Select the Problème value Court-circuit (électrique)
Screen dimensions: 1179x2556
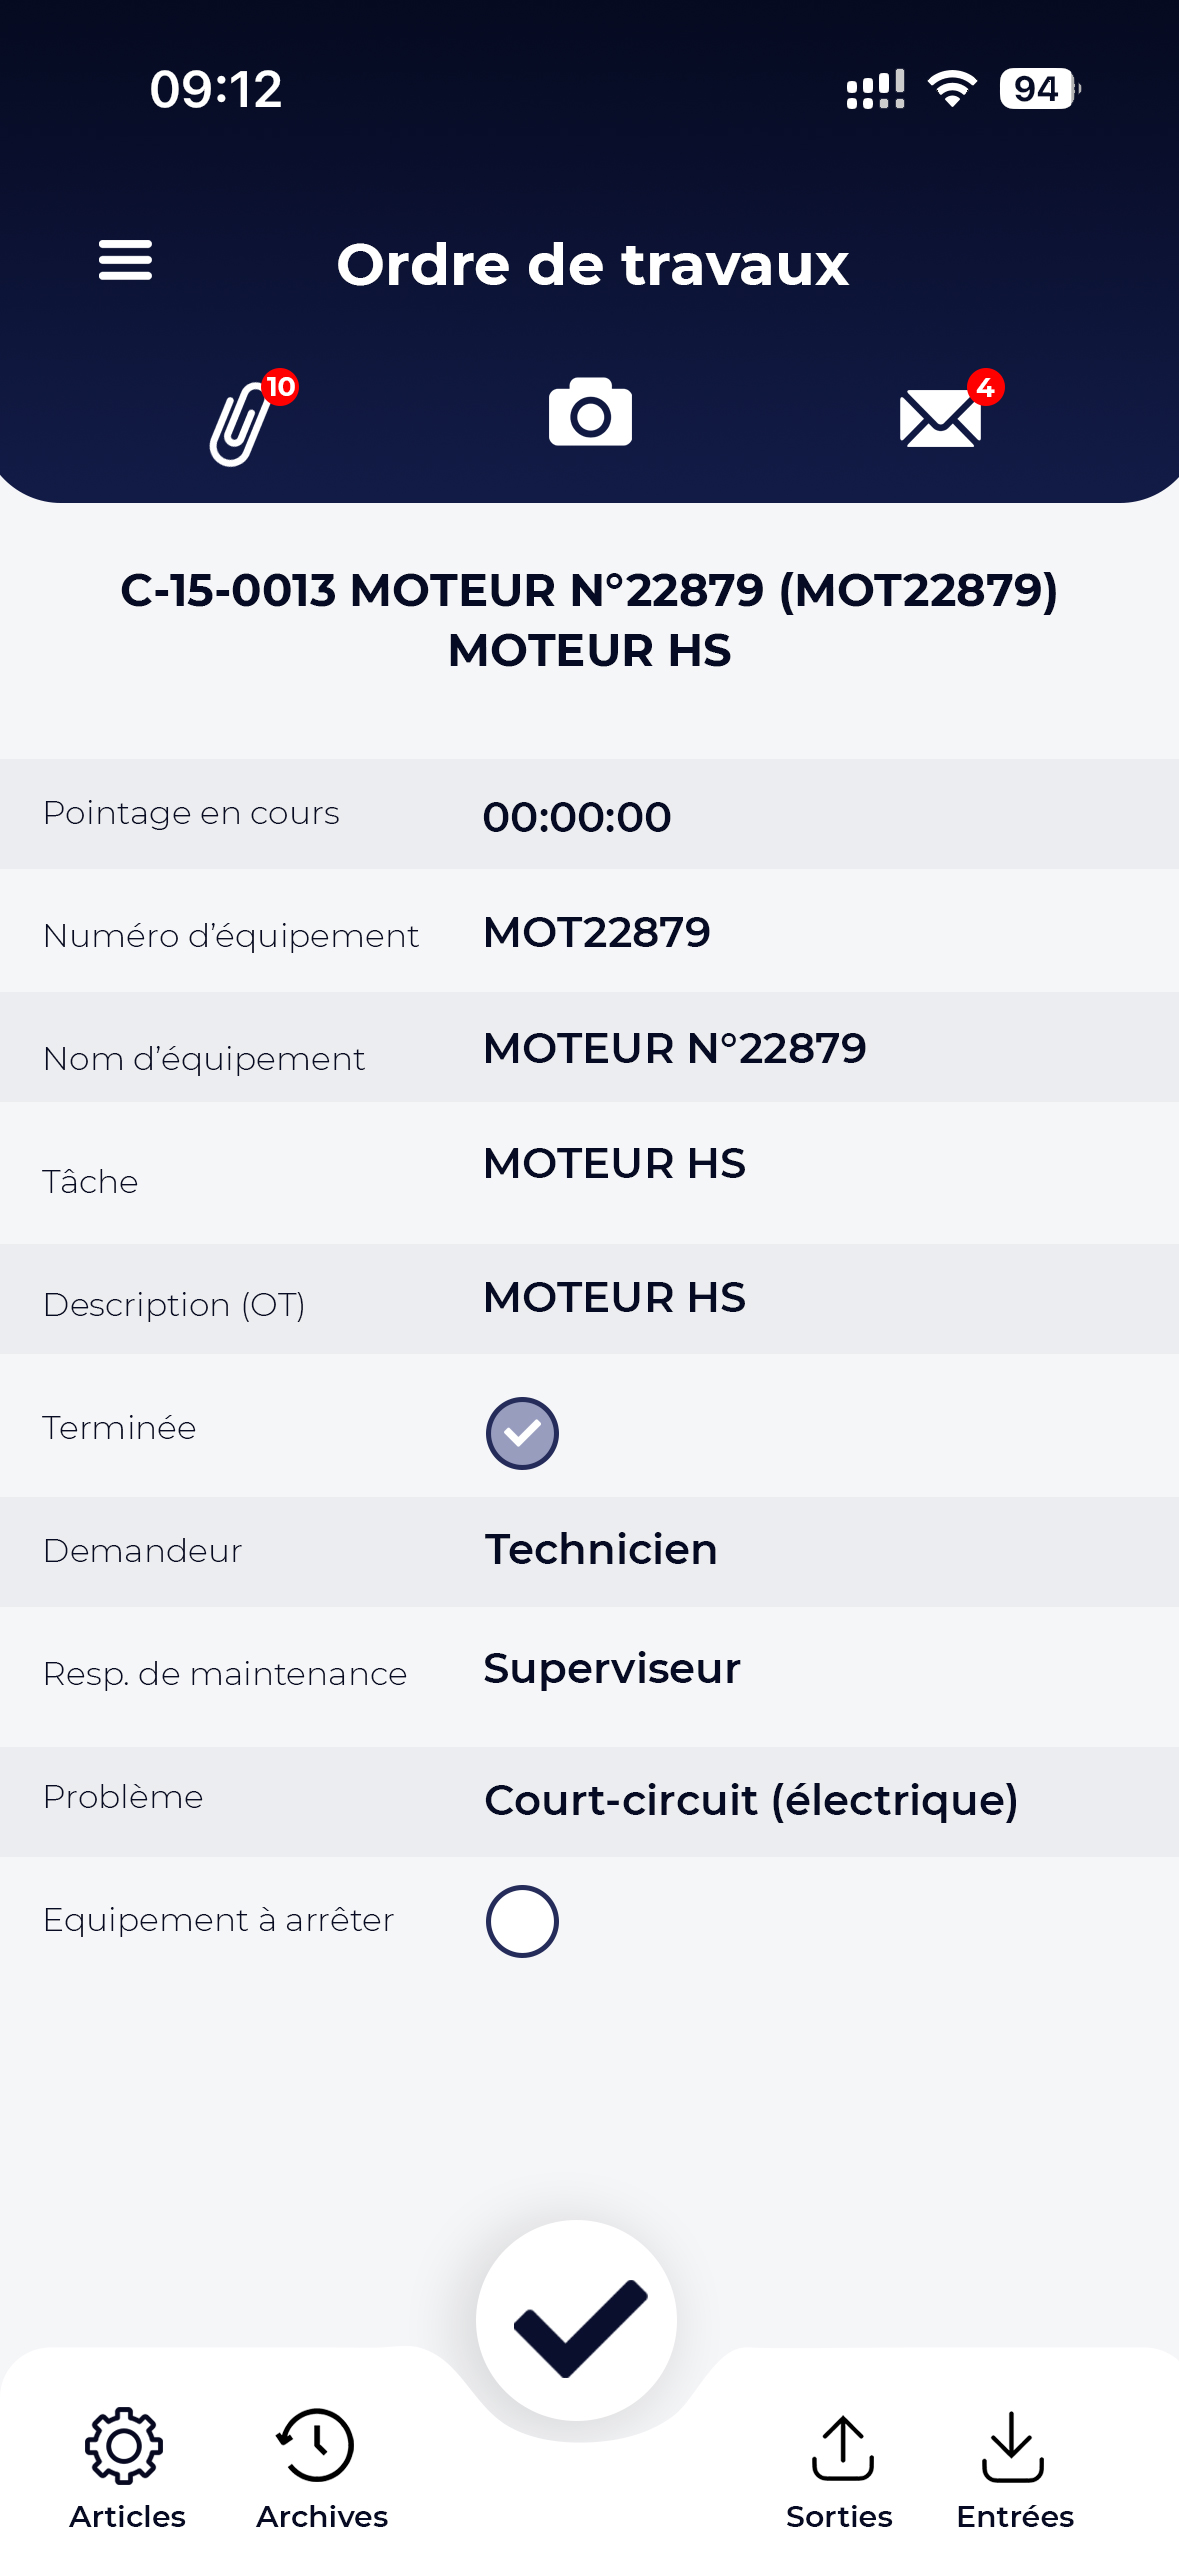(750, 1800)
